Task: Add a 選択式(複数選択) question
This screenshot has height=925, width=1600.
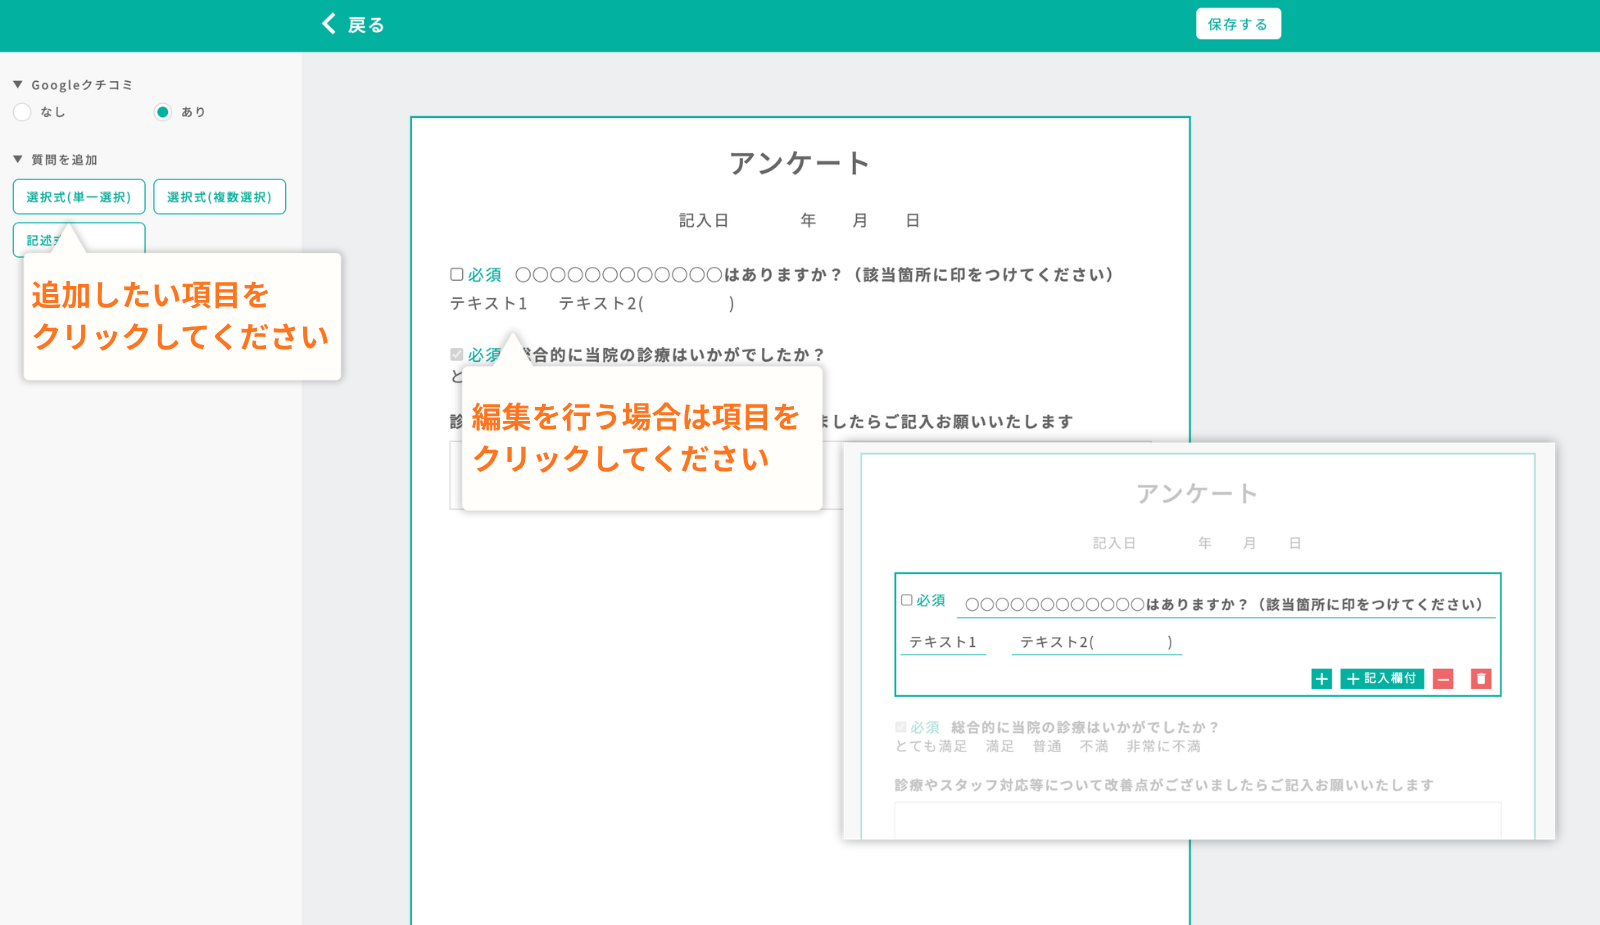Action: [220, 197]
